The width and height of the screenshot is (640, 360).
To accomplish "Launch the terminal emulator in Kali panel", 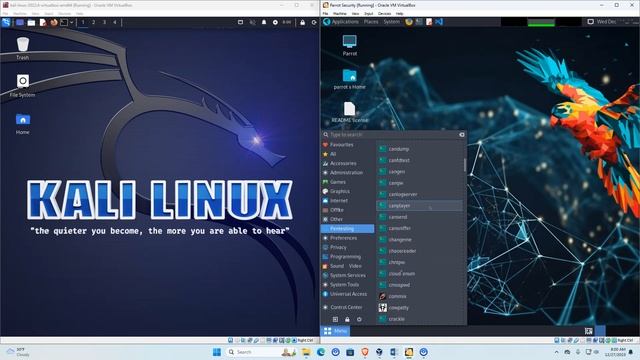I will (x=64, y=22).
